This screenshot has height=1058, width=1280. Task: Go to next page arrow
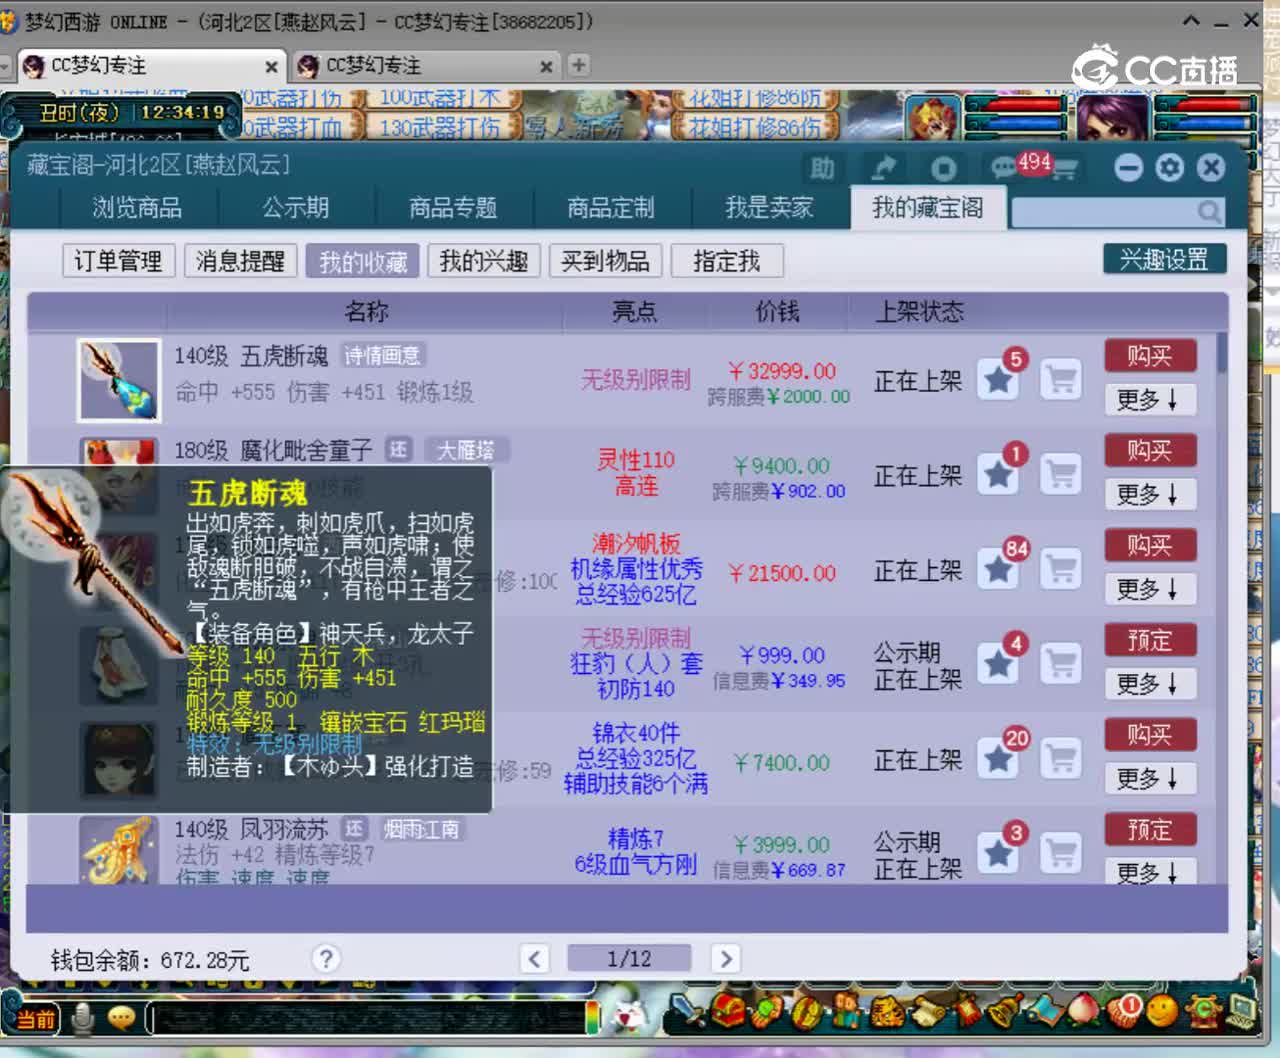click(726, 959)
